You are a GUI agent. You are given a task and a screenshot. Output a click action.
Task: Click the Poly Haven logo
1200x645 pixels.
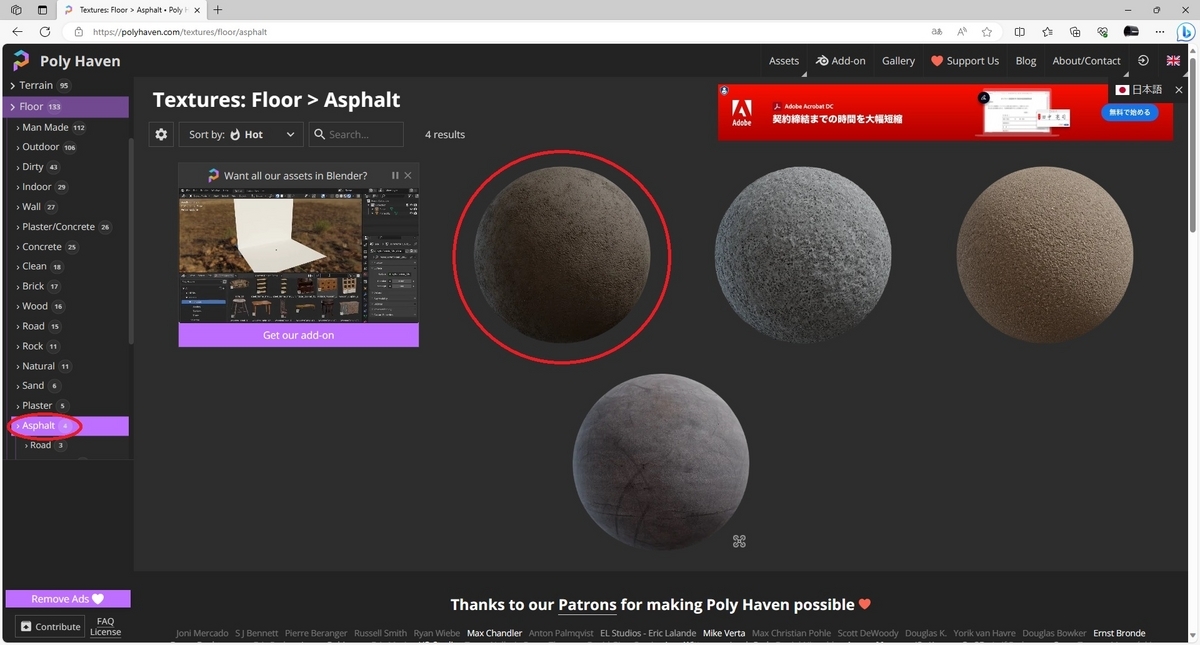coord(20,61)
